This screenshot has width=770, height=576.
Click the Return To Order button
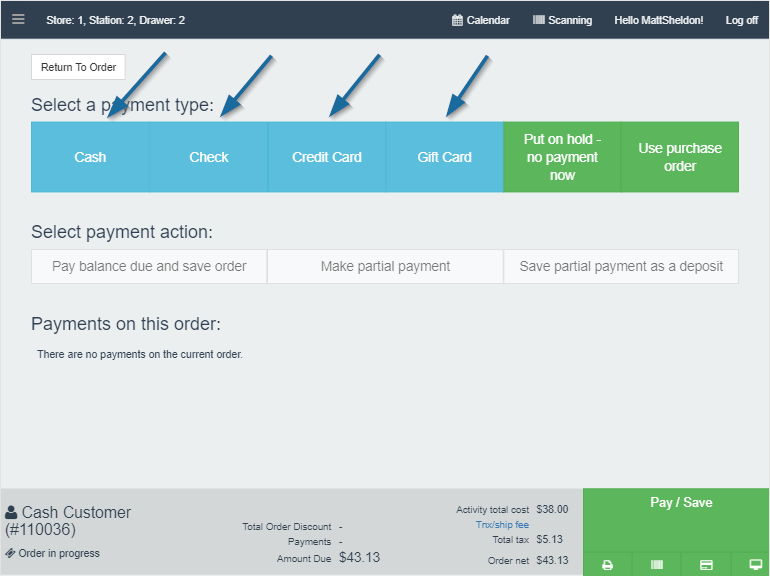pyautogui.click(x=79, y=67)
